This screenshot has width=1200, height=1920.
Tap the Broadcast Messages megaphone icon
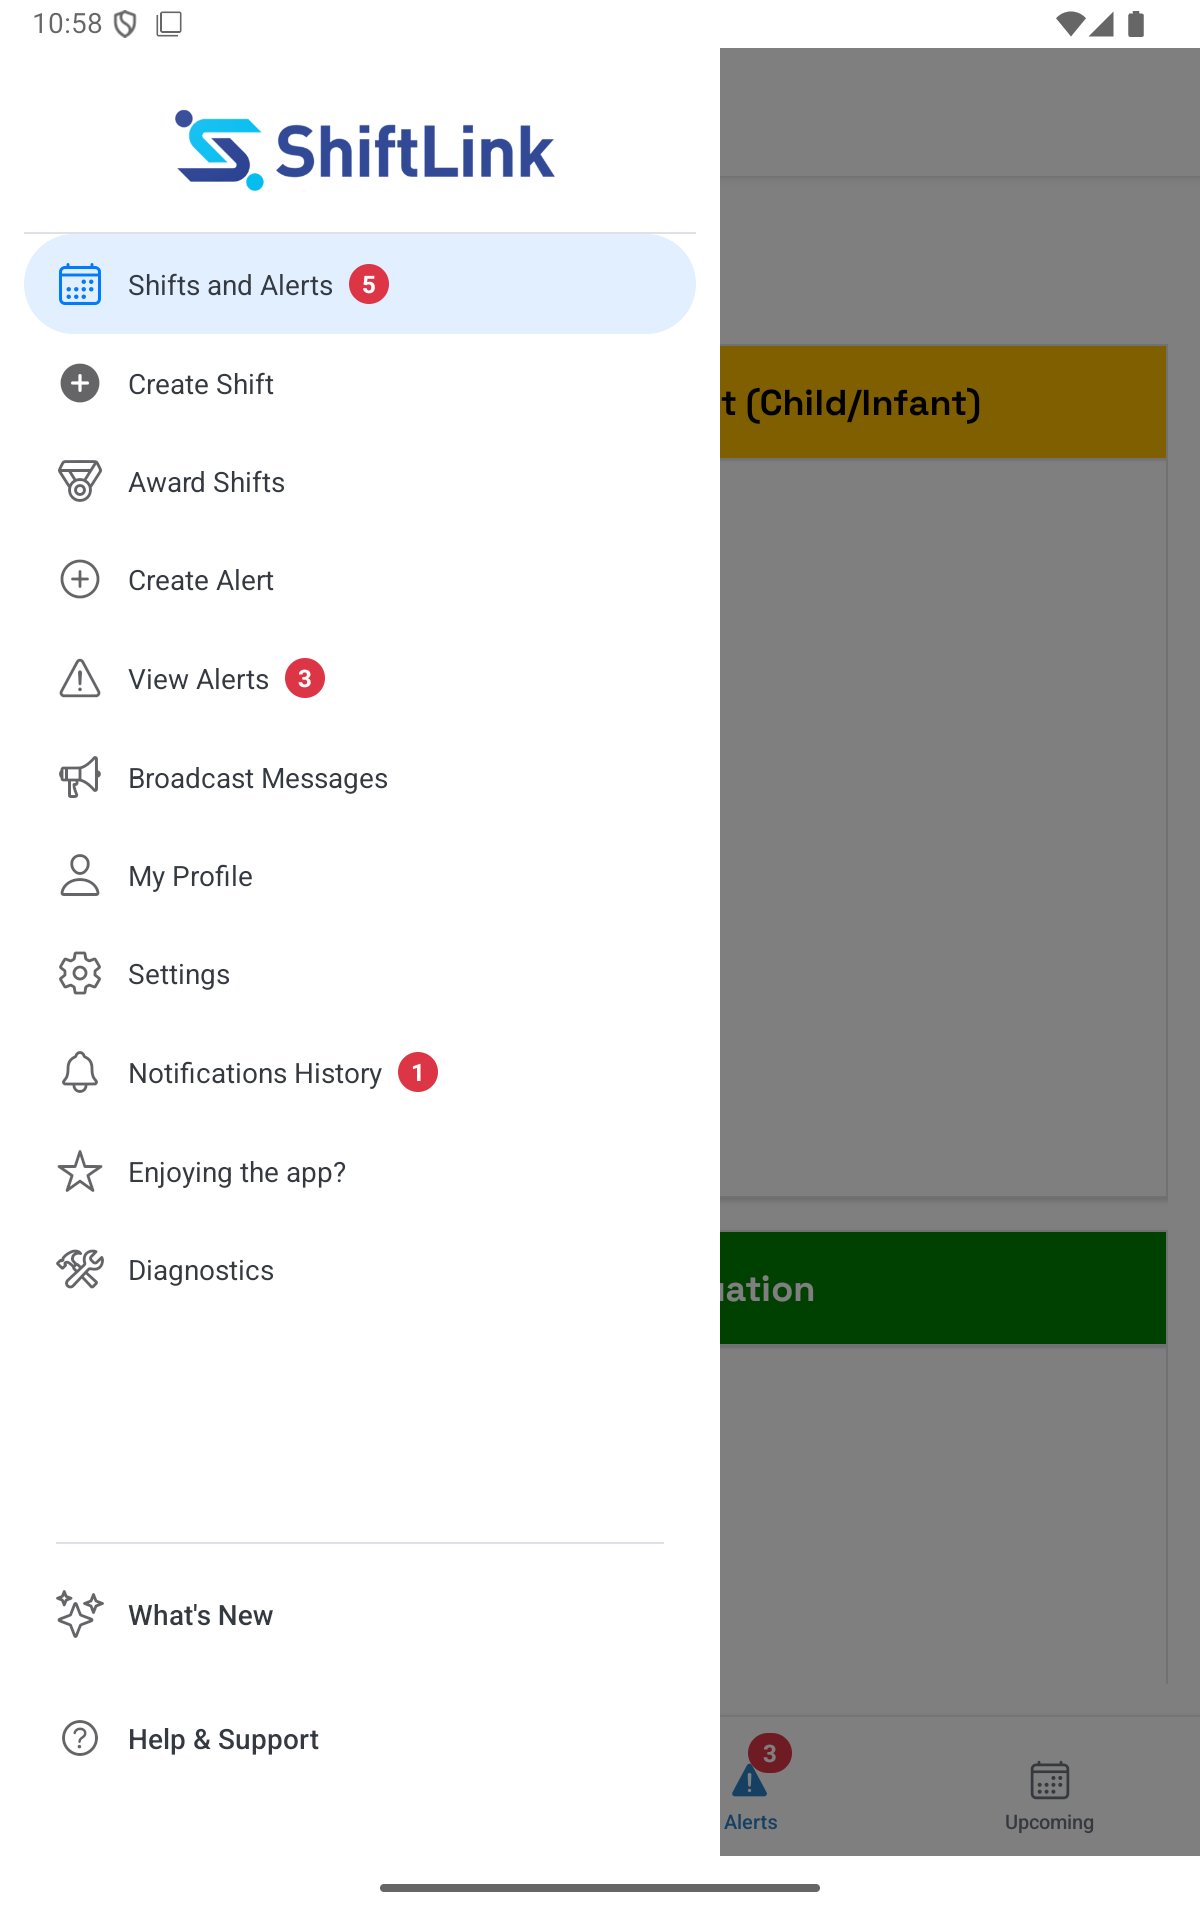[x=80, y=777]
